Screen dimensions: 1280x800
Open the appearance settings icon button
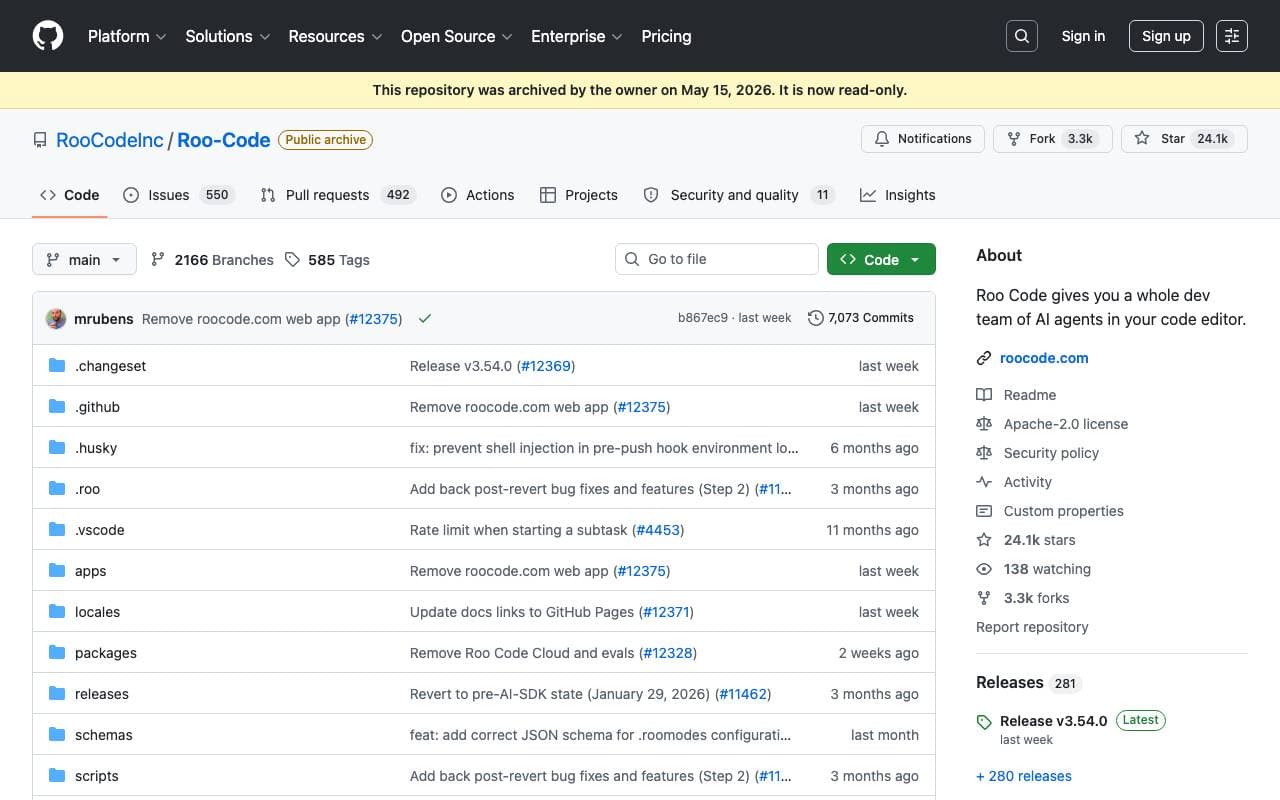1232,36
